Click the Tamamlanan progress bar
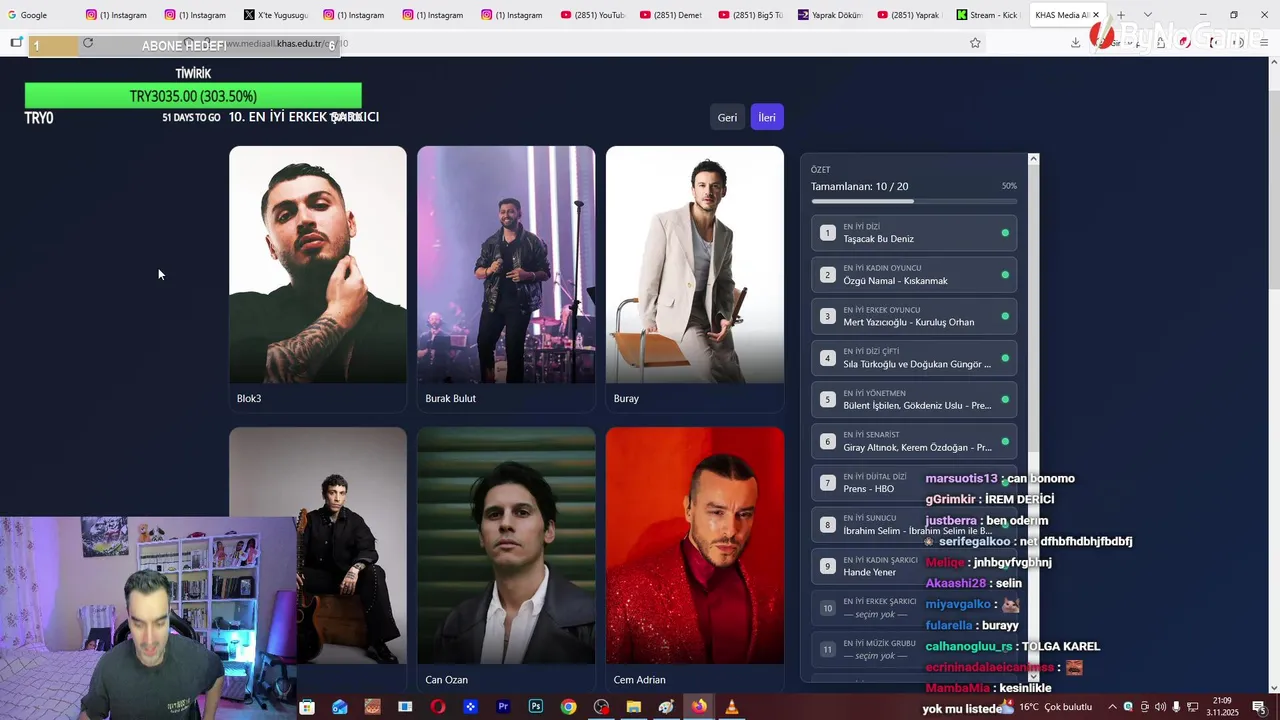The width and height of the screenshot is (1280, 720). tap(914, 201)
